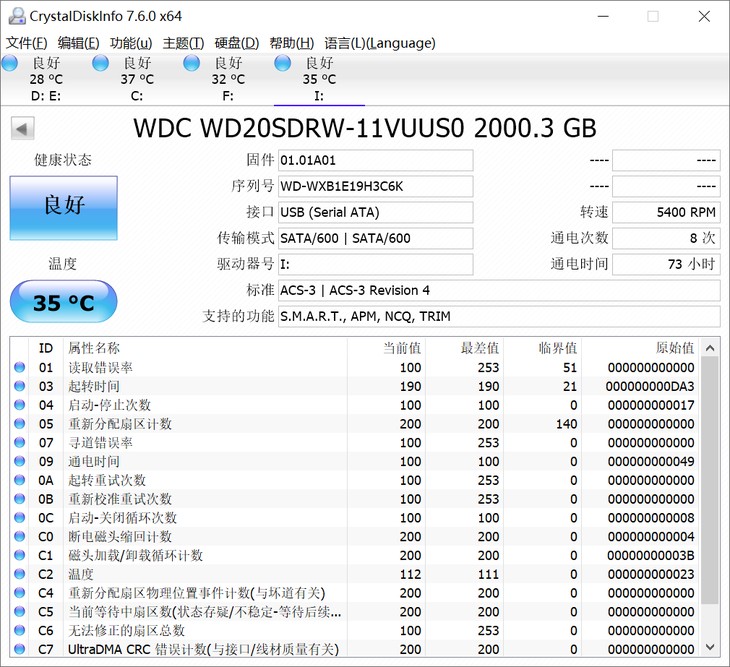Click raw value 00000000003B

click(651, 555)
